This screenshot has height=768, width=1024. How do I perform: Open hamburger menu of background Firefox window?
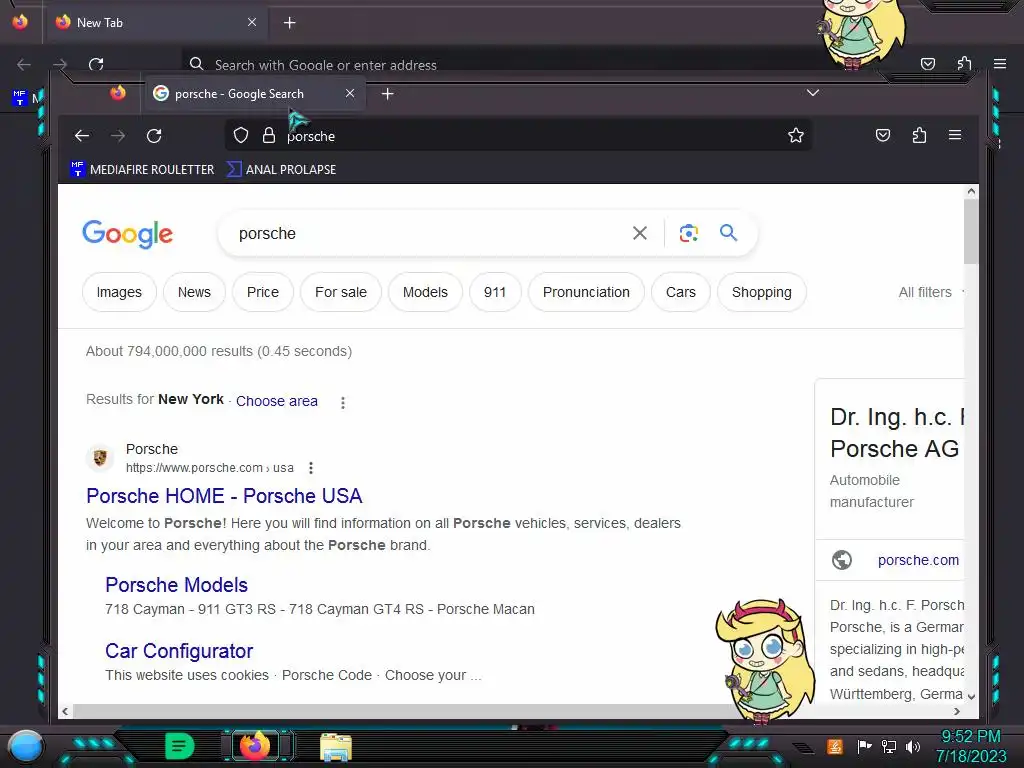pos(1000,63)
